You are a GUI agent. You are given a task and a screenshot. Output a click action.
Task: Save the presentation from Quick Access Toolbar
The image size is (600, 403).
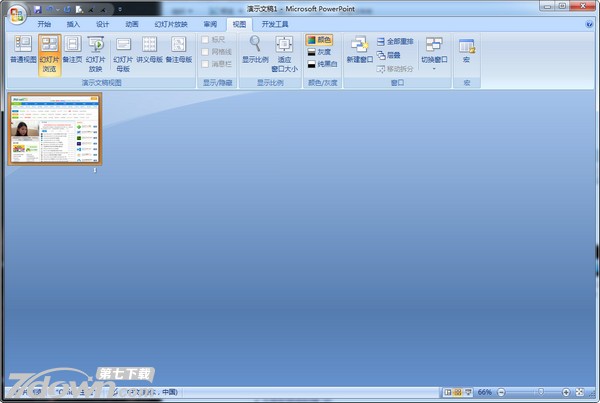(38, 9)
